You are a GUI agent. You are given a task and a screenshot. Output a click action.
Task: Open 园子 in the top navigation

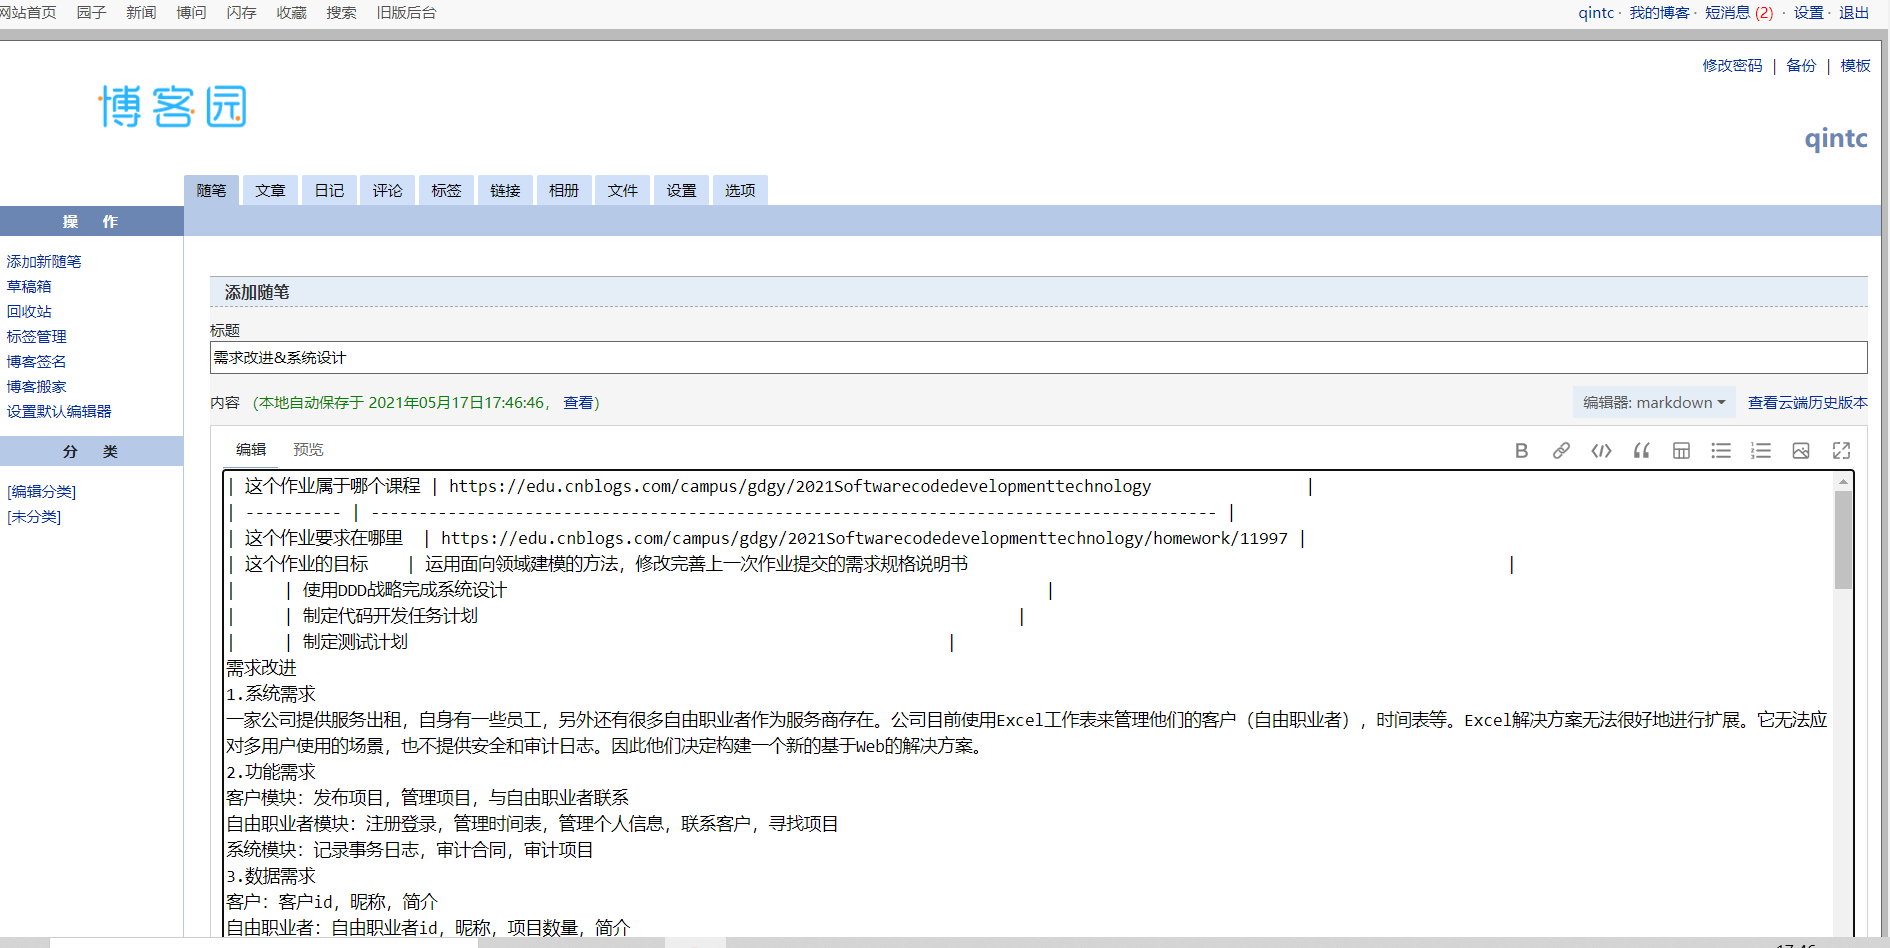coord(91,13)
